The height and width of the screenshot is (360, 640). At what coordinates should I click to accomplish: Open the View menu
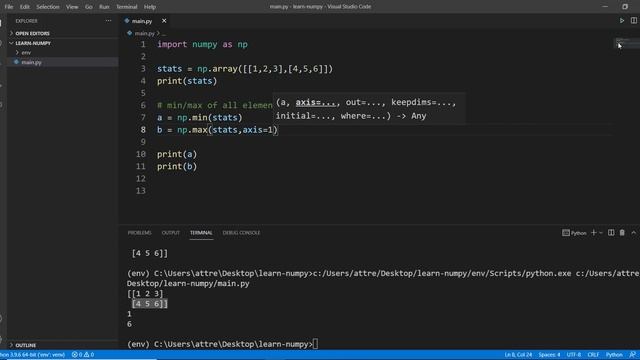click(x=72, y=7)
